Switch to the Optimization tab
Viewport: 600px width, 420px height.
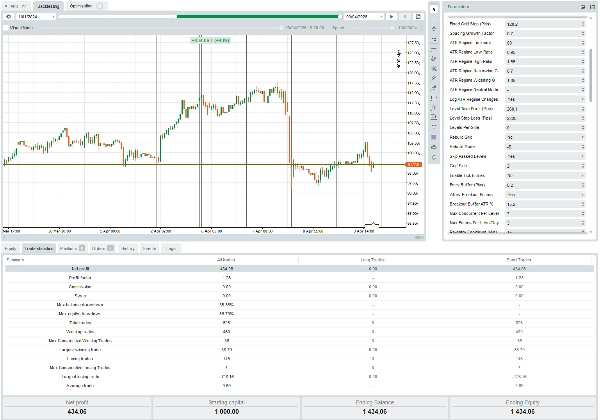point(86,6)
